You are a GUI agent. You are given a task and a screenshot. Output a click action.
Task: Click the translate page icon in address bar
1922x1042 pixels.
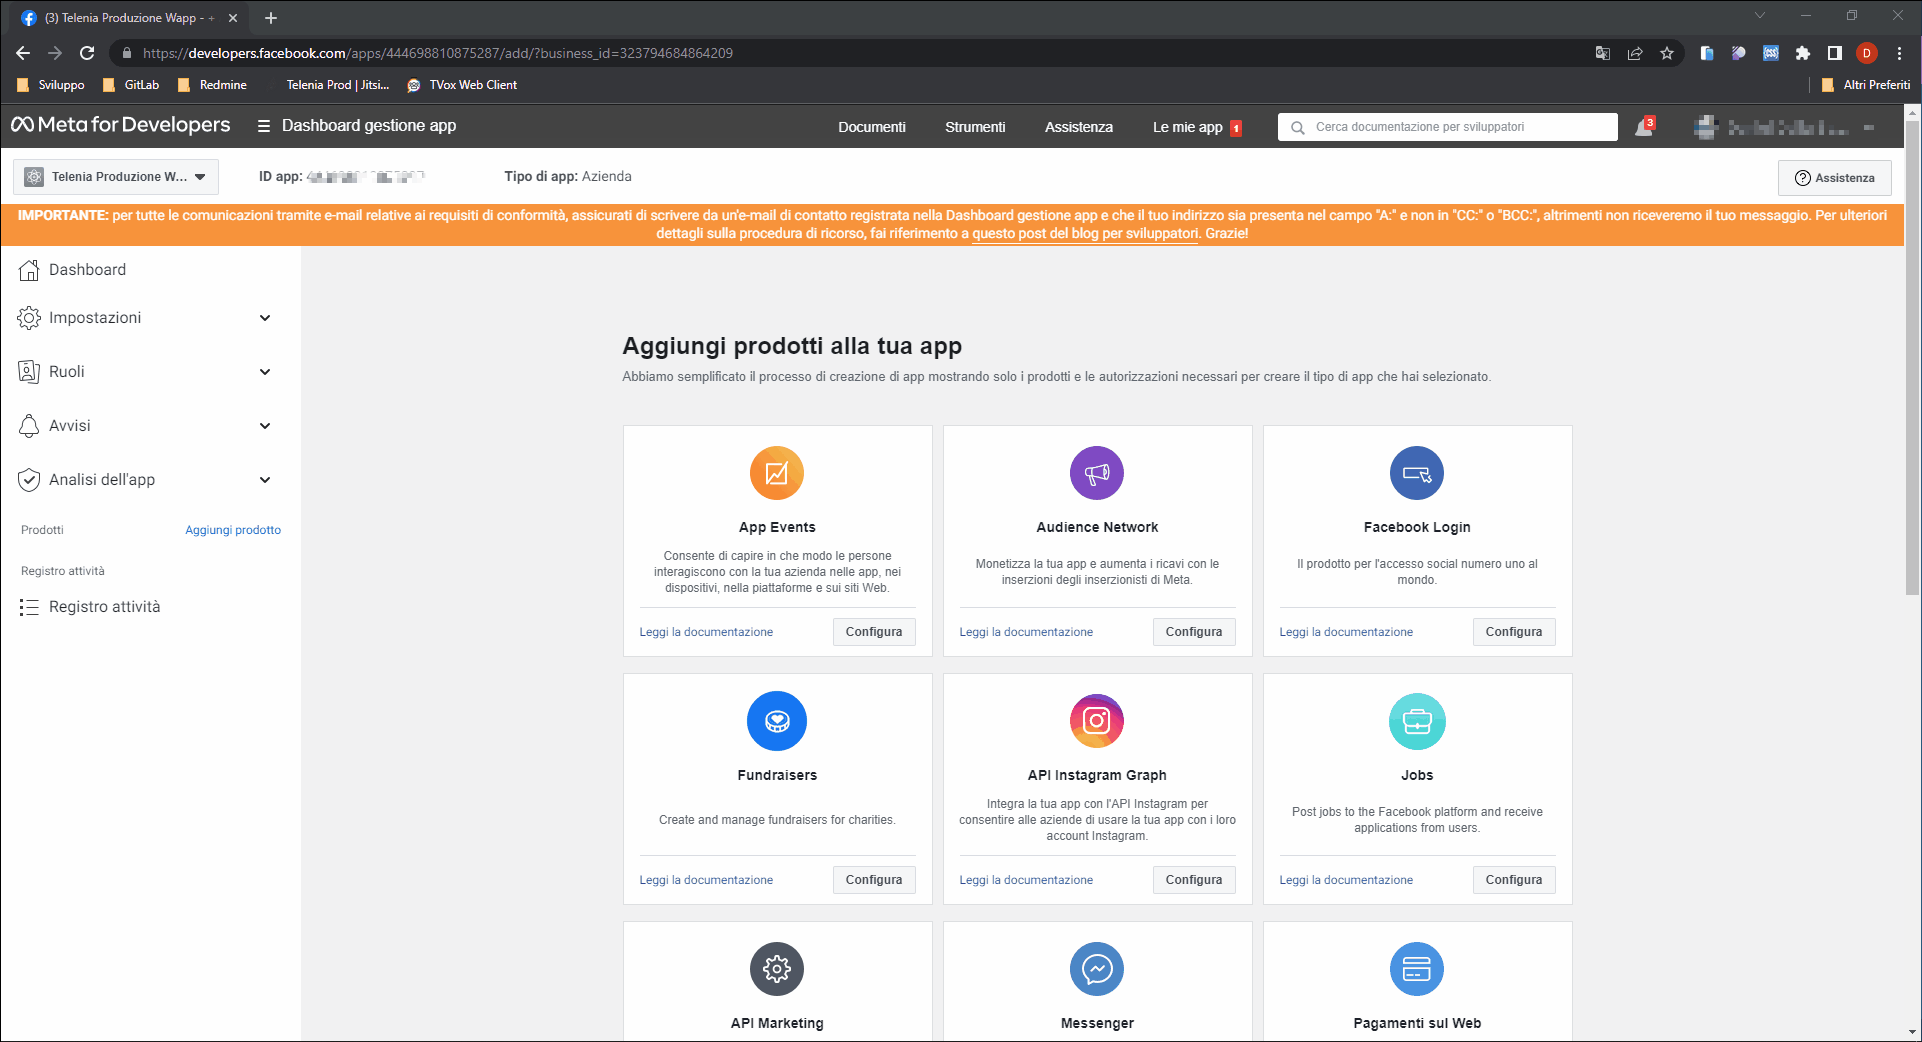pyautogui.click(x=1603, y=53)
